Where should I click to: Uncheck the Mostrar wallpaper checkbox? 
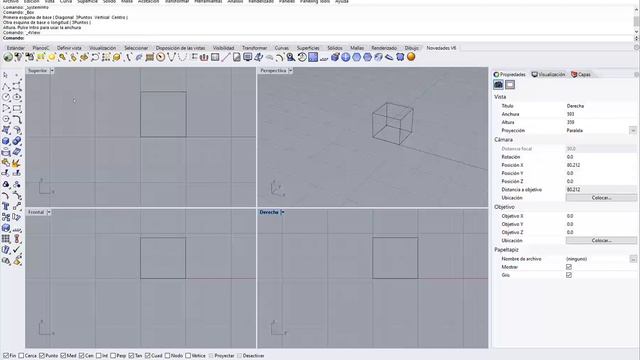pos(569,267)
